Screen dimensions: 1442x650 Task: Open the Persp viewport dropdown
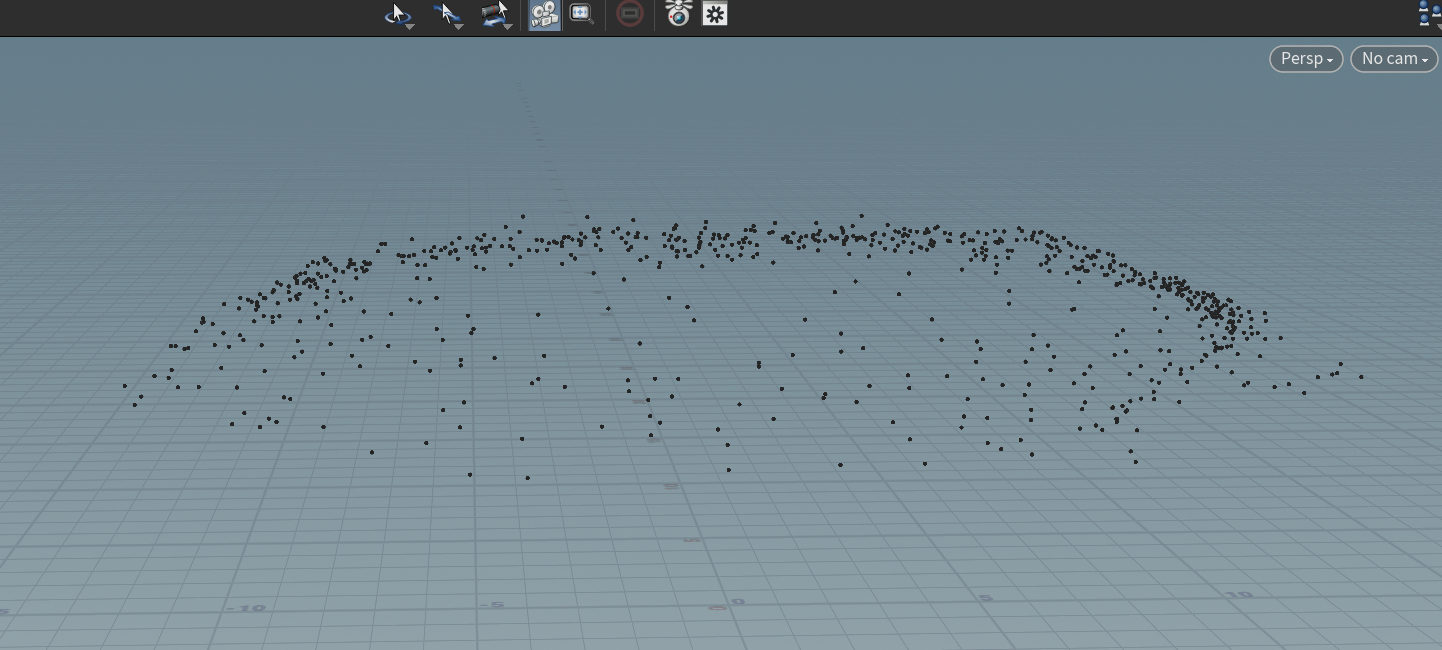pyautogui.click(x=1306, y=59)
